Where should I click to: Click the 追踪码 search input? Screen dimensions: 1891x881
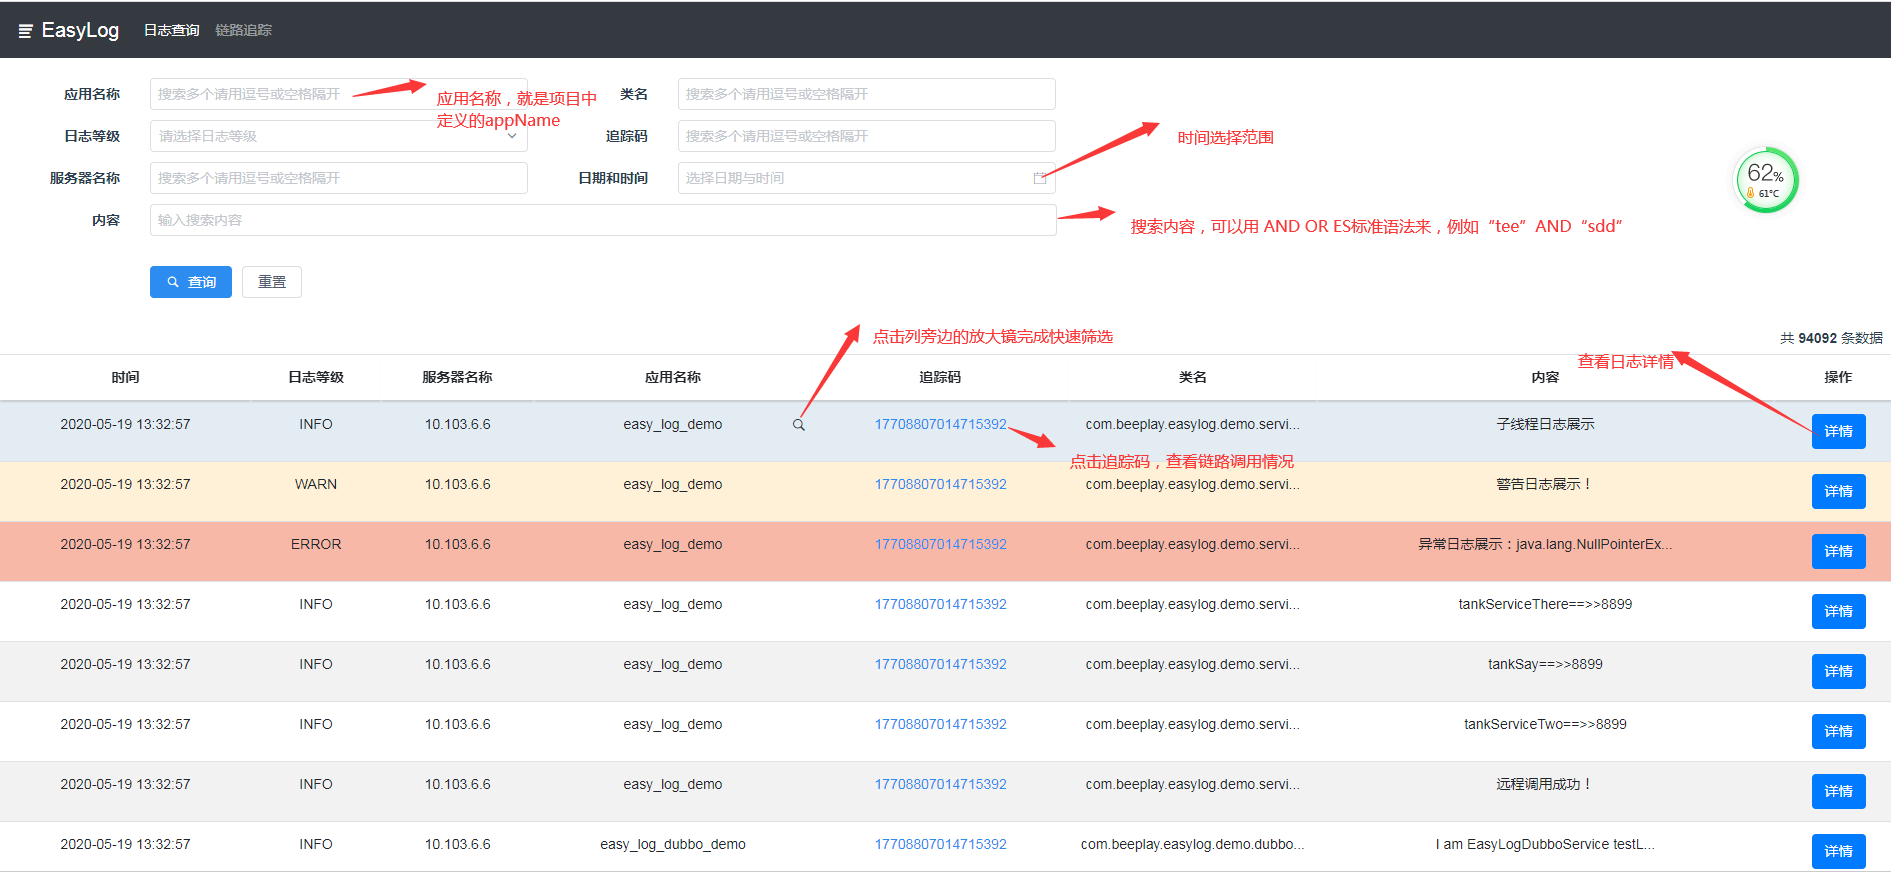click(x=866, y=136)
